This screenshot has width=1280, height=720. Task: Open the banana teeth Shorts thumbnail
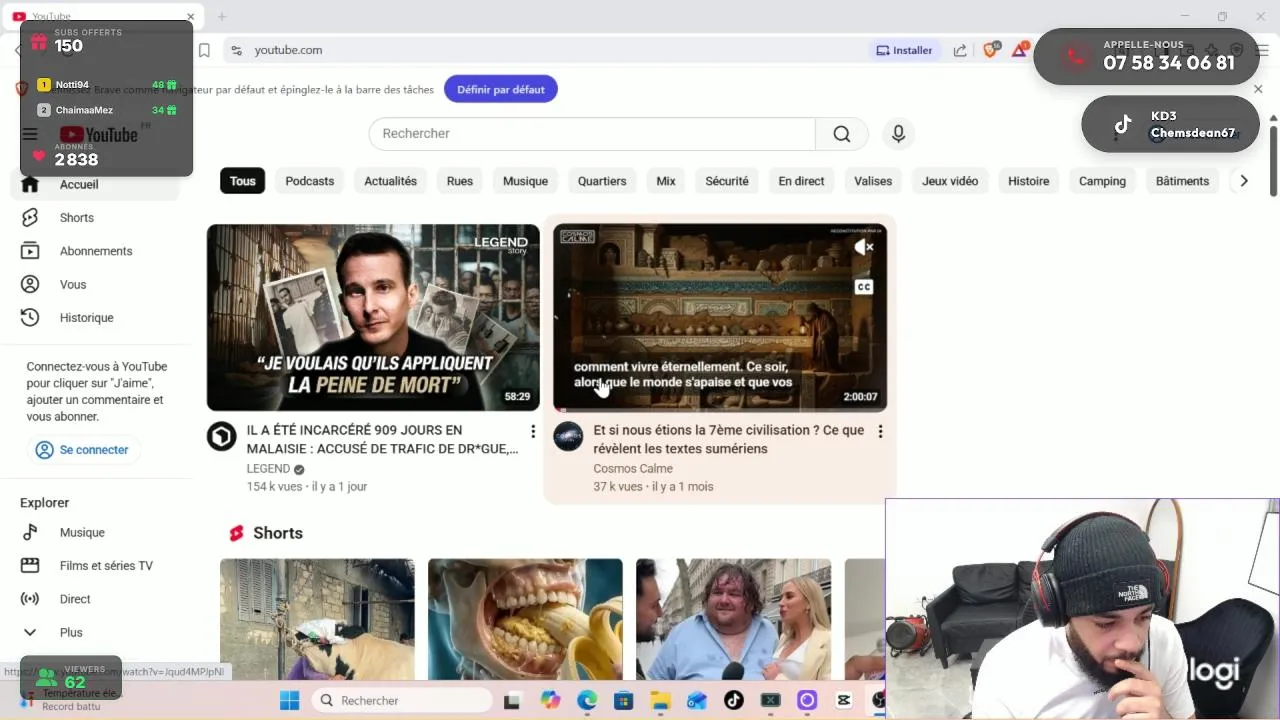pyautogui.click(x=525, y=619)
